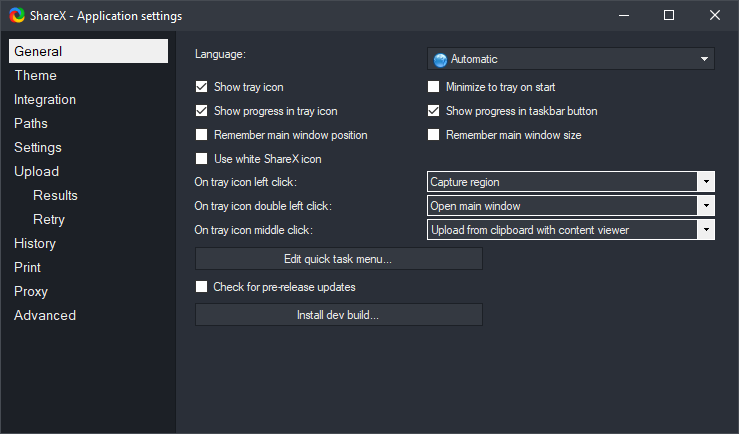Toggle the Show tray icon checkbox
739x434 pixels.
tap(202, 87)
